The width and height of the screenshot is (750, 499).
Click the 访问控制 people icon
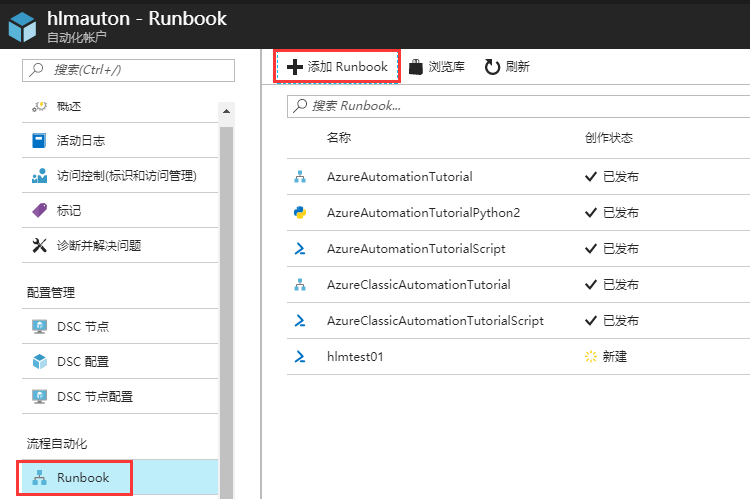point(40,176)
